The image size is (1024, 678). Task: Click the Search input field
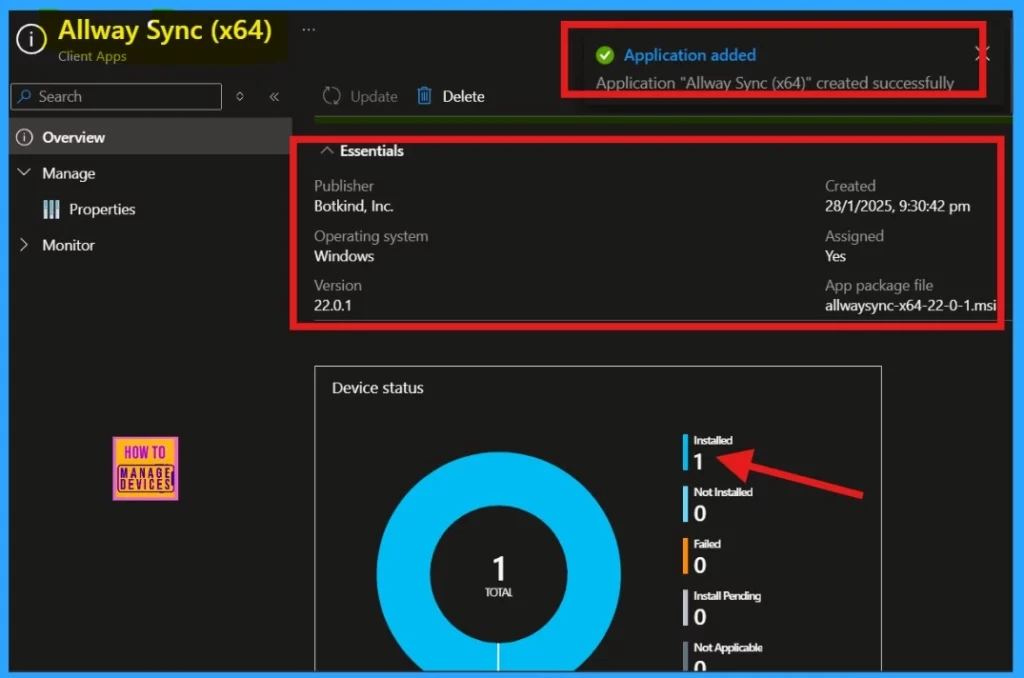tap(116, 97)
